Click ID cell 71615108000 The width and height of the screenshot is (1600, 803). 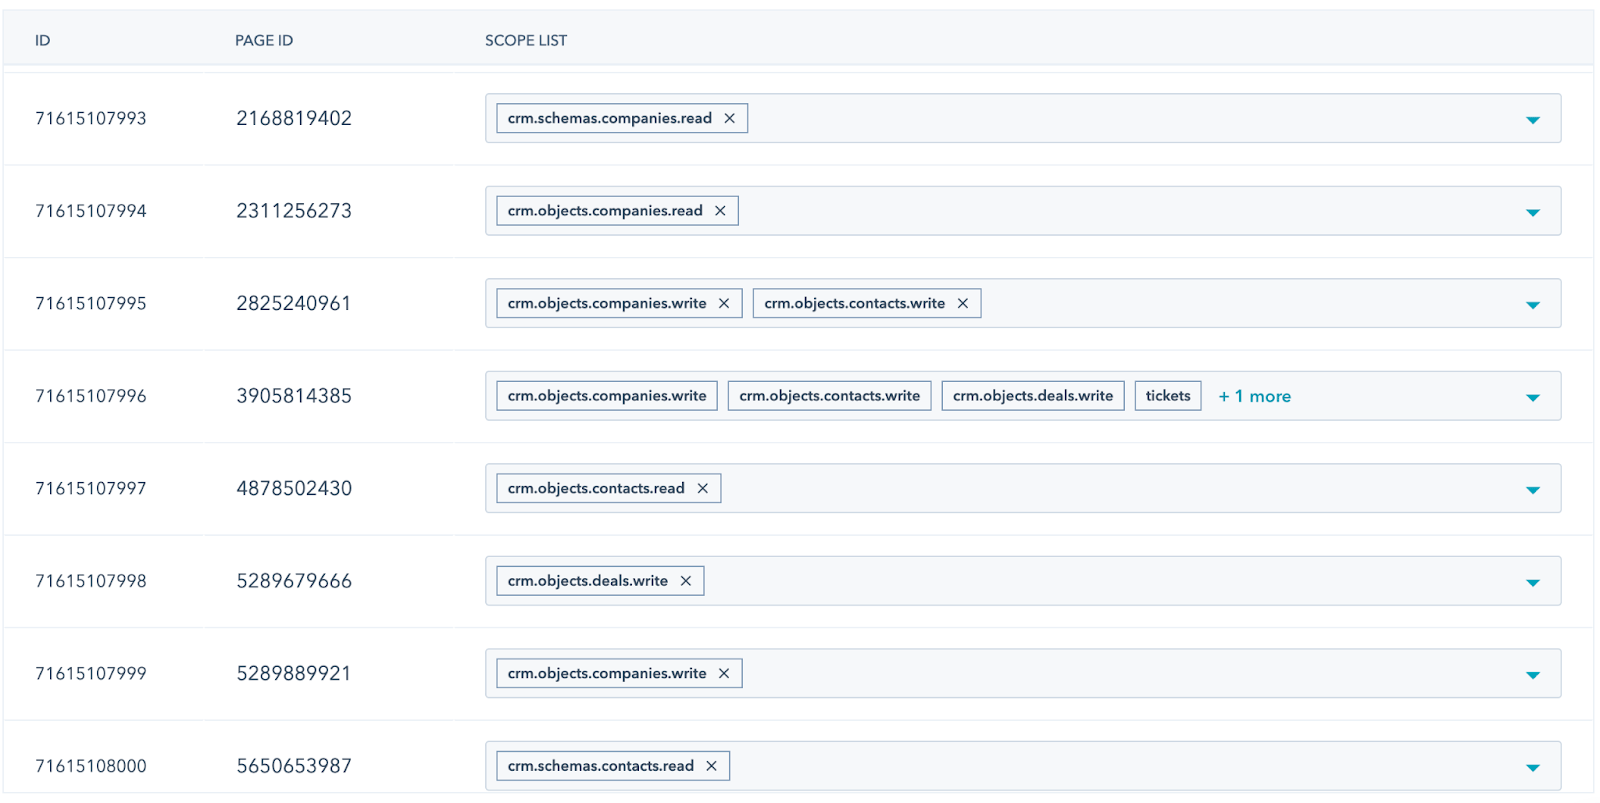pos(91,766)
